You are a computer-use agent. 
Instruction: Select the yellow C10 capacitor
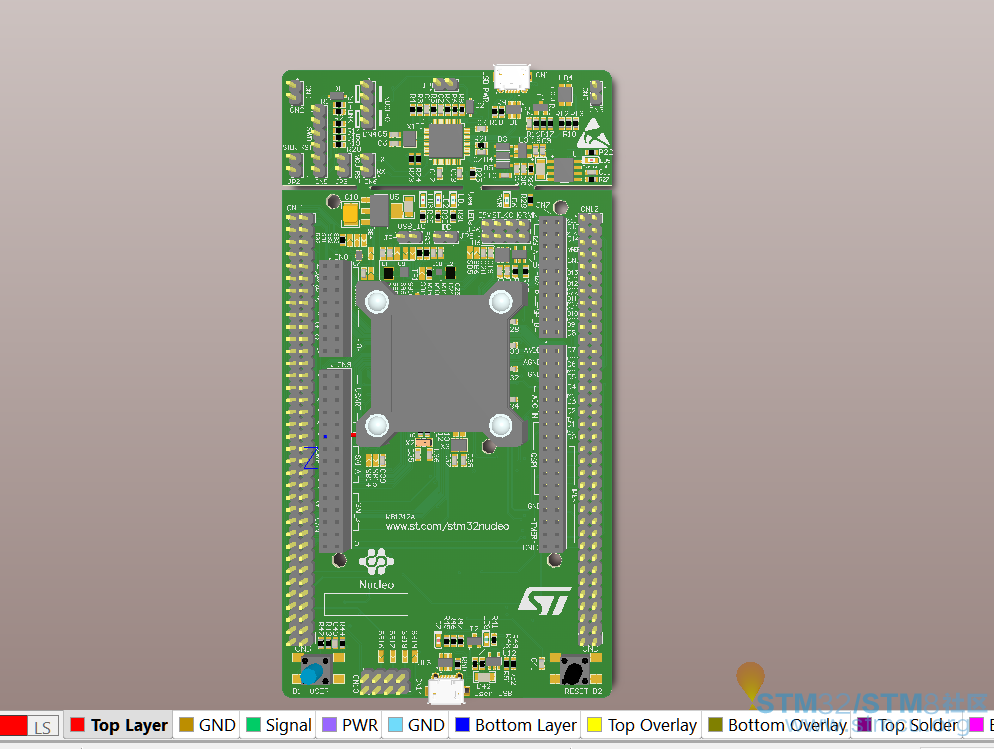coord(351,214)
